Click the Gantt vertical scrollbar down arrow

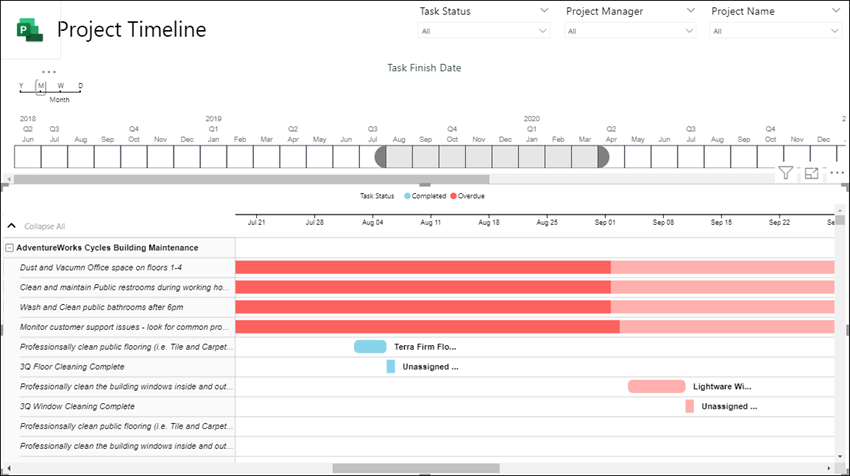click(840, 457)
